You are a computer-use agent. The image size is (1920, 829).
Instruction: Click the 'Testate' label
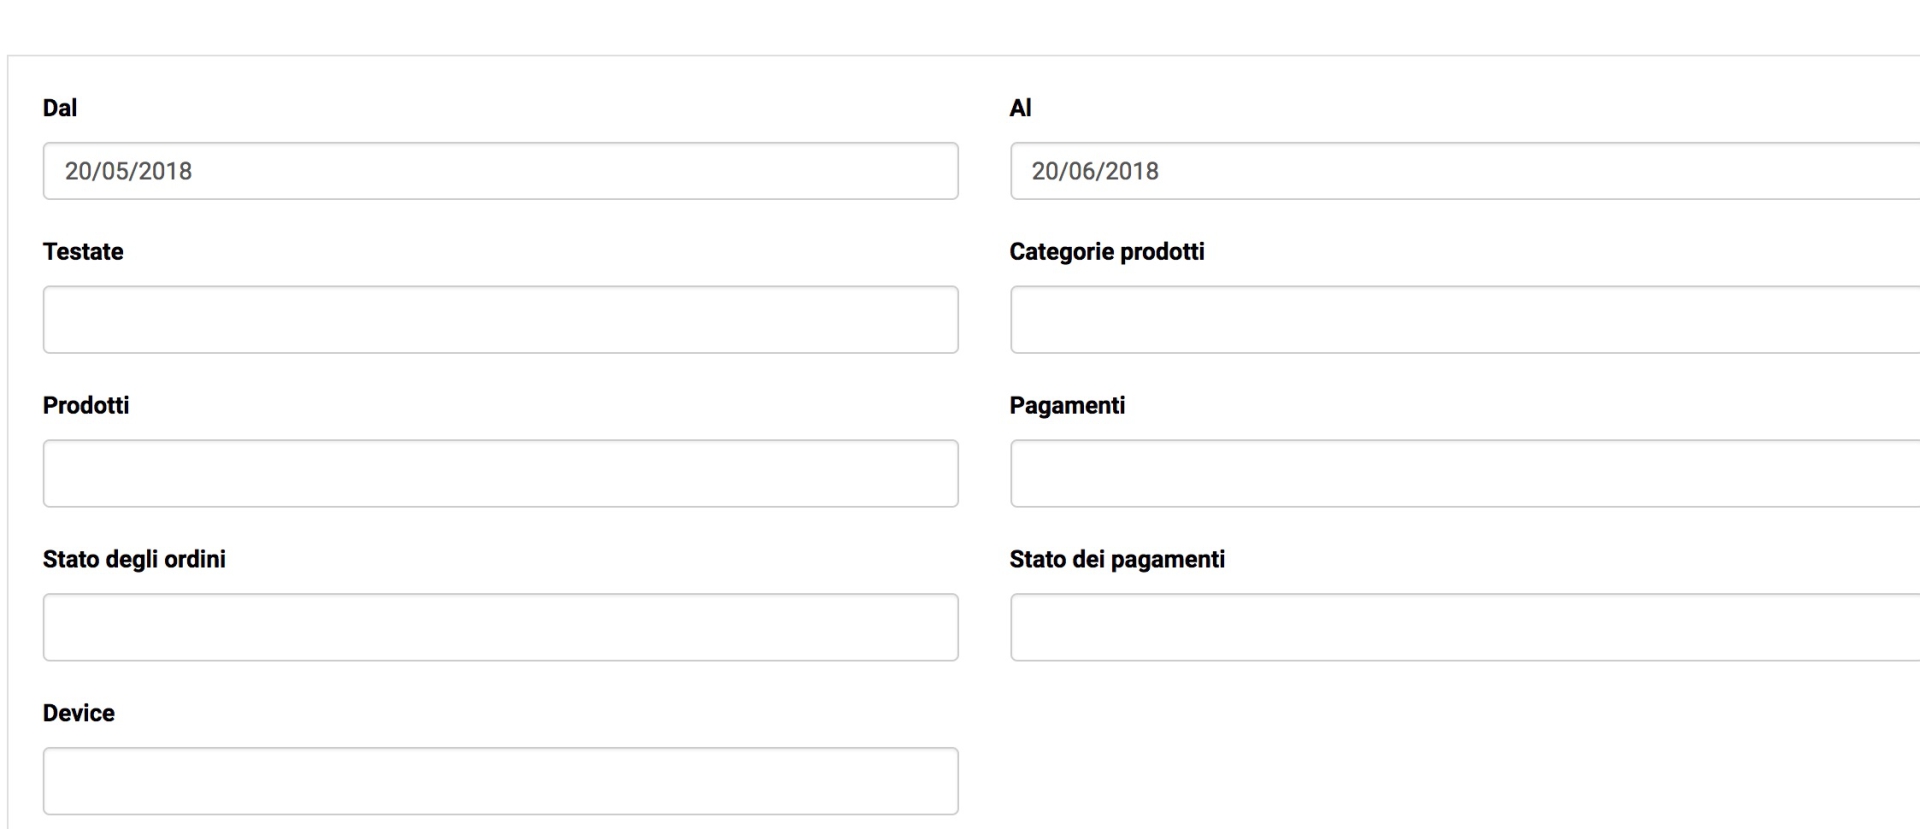tap(83, 252)
